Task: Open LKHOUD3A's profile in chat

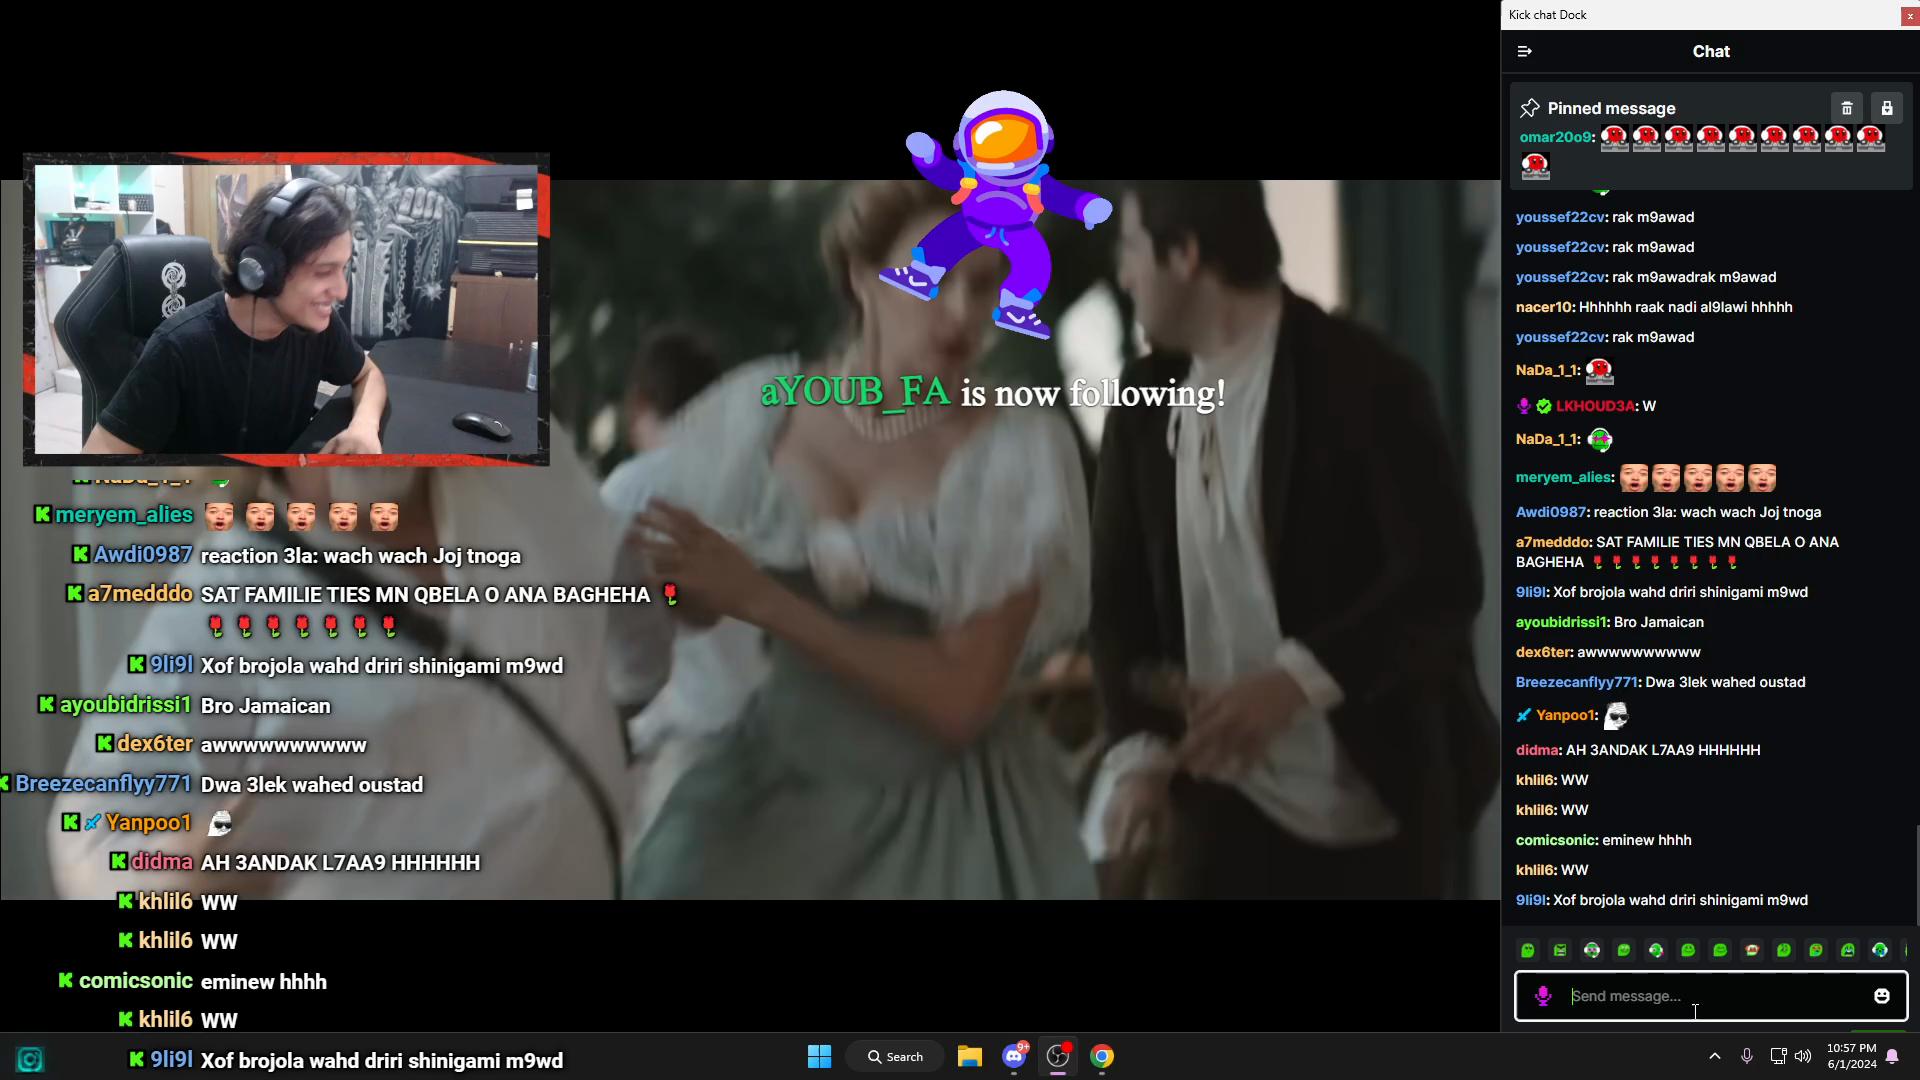Action: [1595, 406]
